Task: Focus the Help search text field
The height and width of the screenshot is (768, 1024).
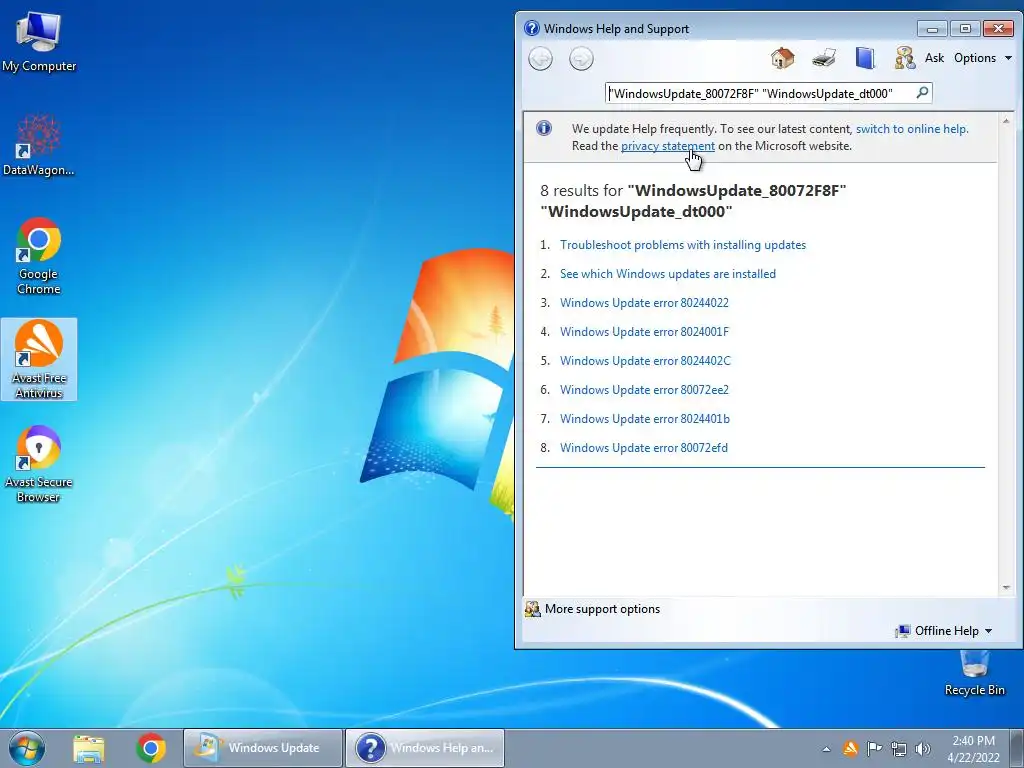Action: 760,93
